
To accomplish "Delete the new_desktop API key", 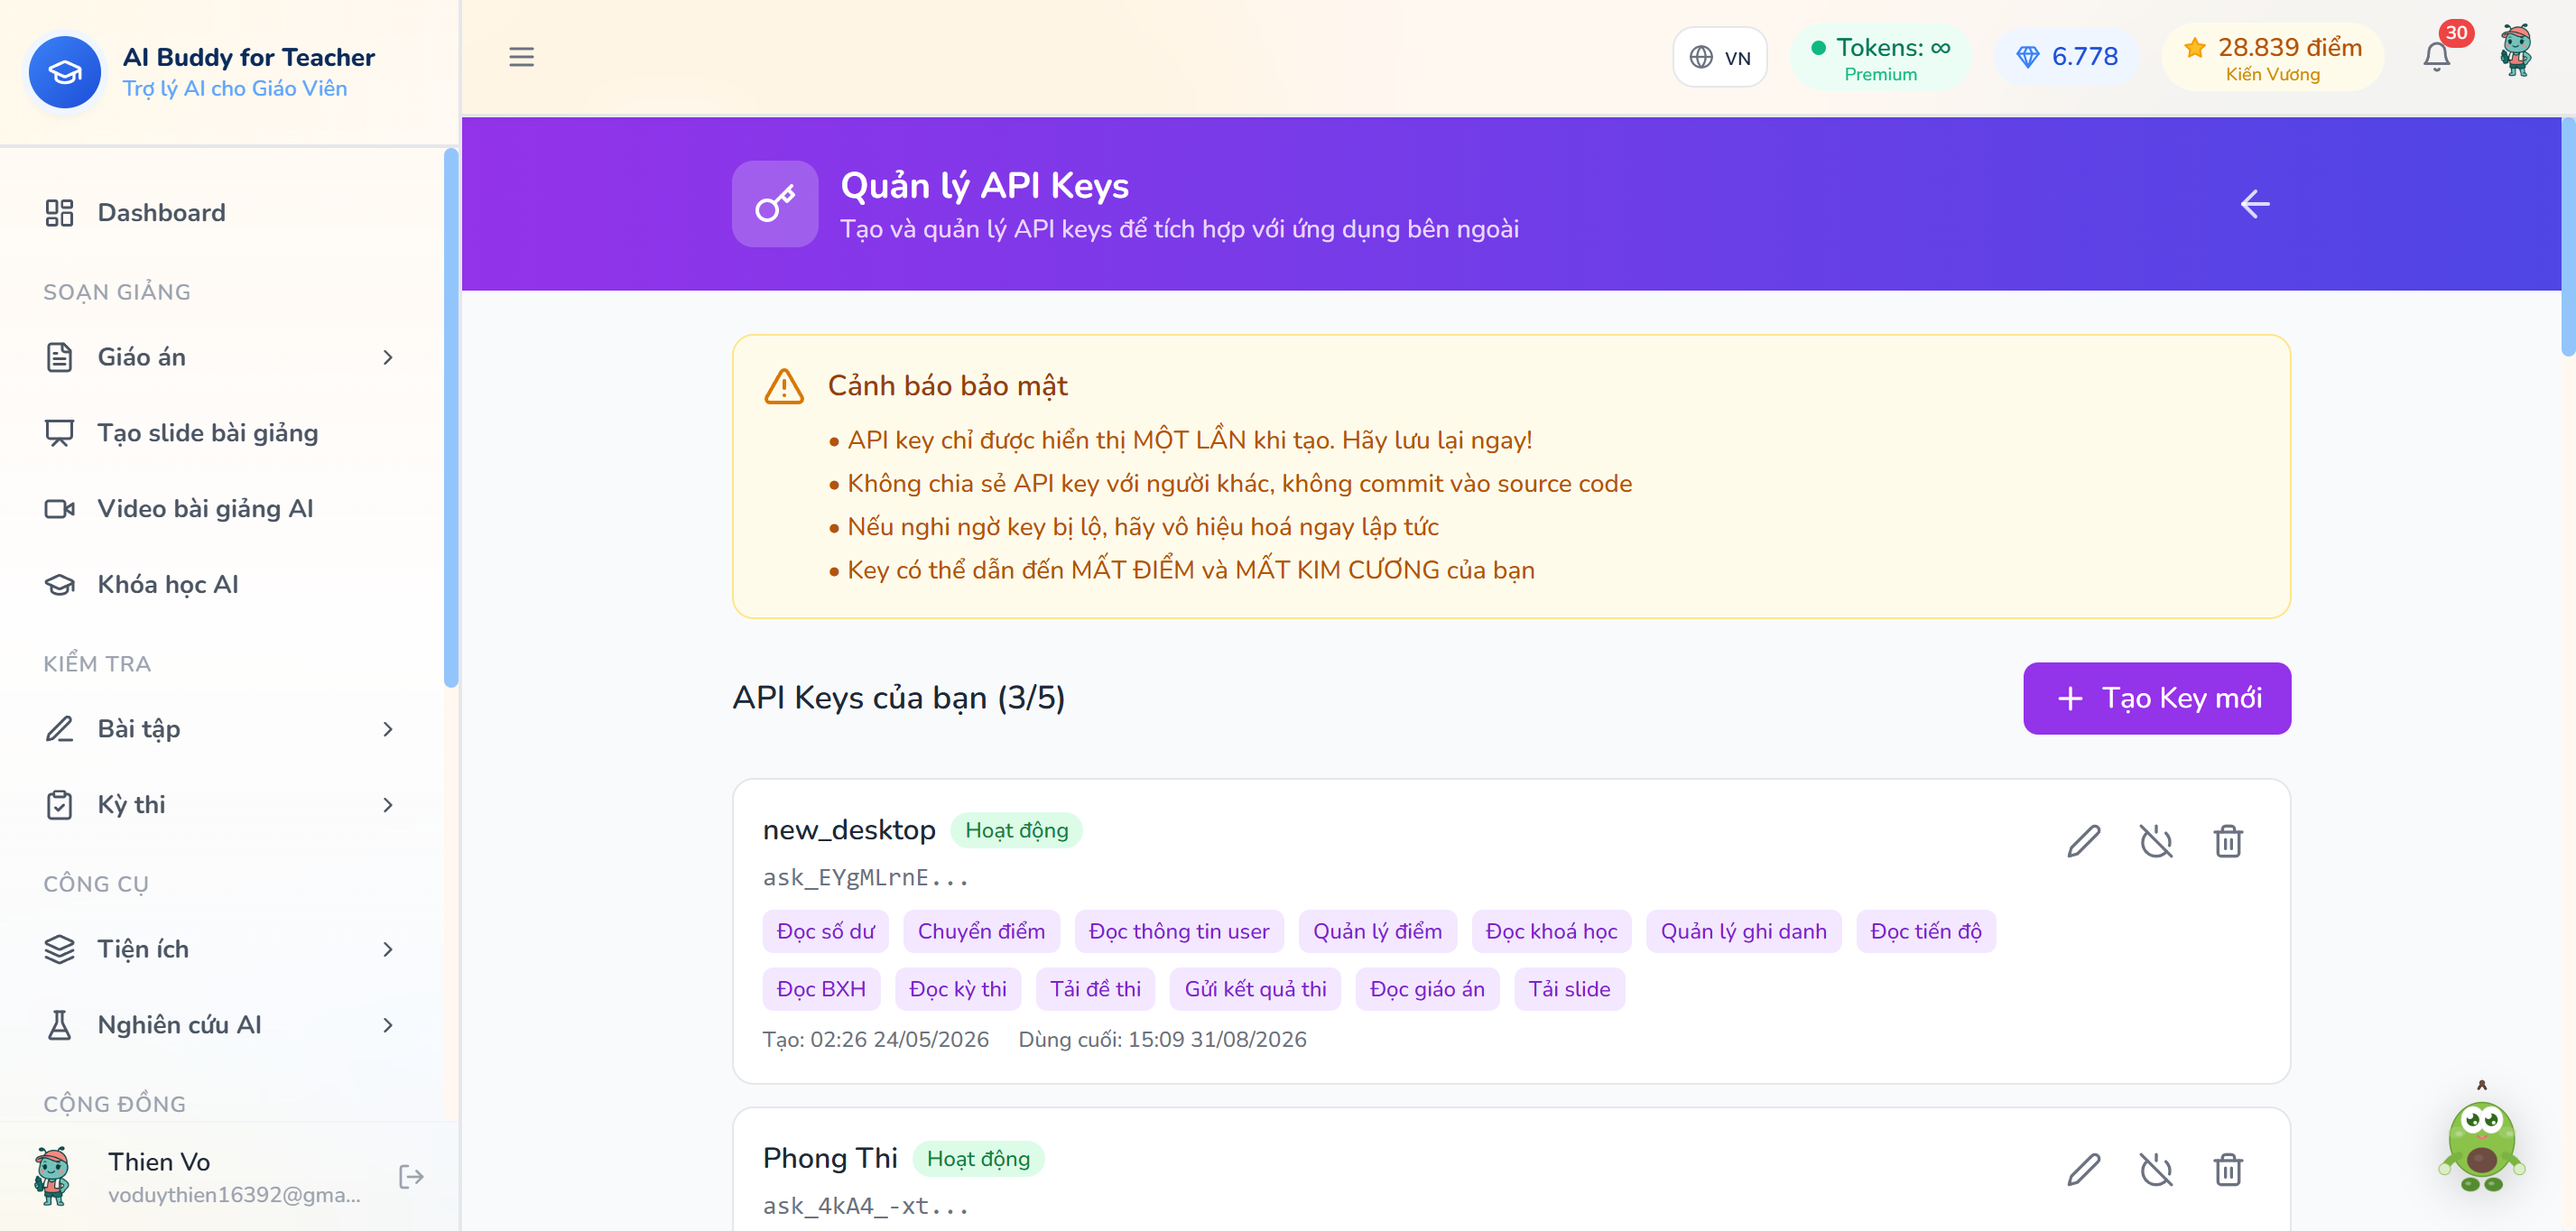I will [x=2228, y=841].
